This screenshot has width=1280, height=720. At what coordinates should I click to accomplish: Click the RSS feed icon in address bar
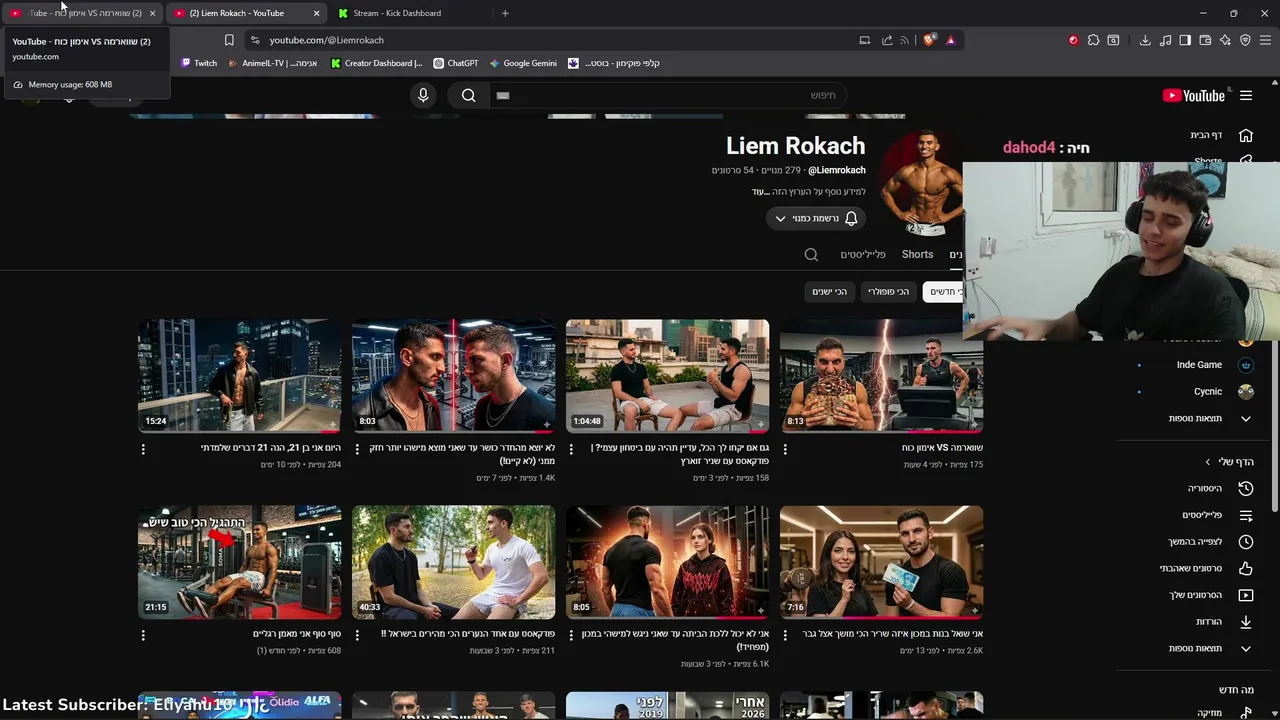905,40
